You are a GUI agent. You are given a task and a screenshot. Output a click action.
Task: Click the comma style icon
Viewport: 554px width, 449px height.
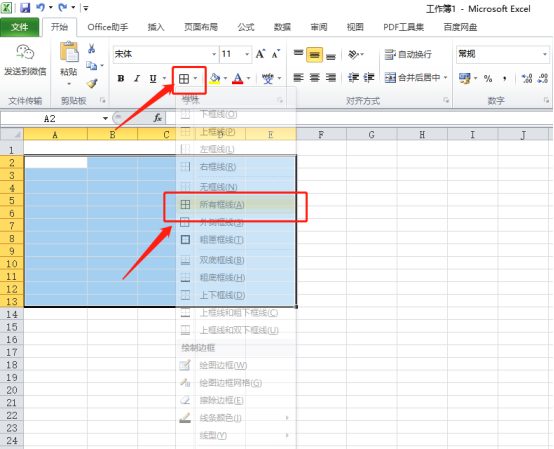(505, 78)
